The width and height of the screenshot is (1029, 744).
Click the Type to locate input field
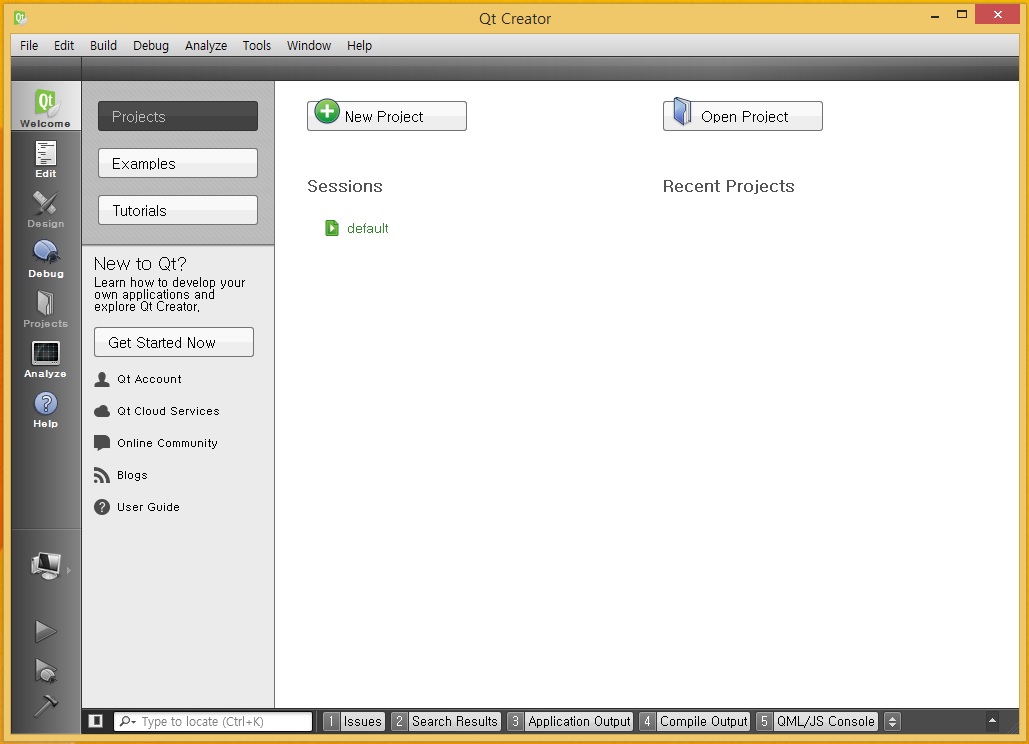tap(230, 721)
